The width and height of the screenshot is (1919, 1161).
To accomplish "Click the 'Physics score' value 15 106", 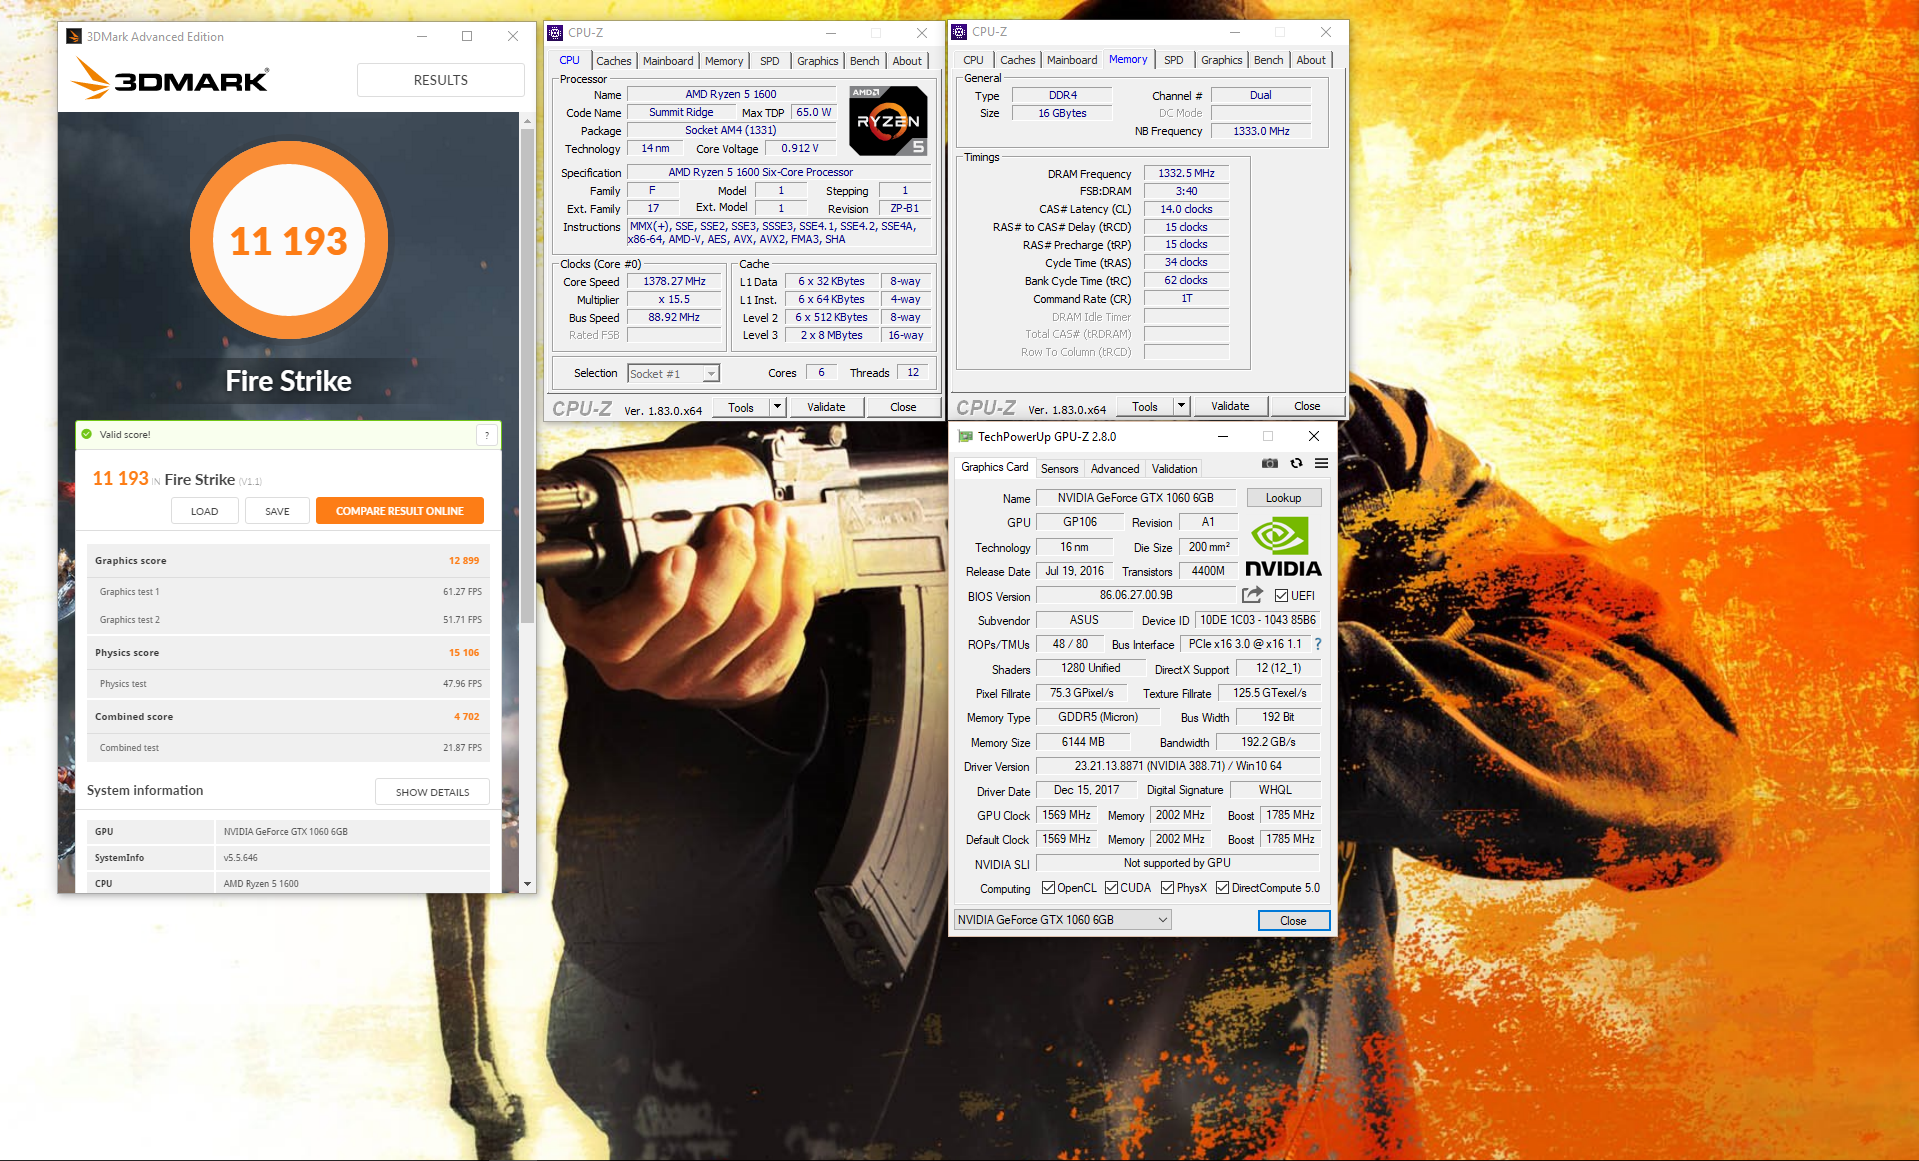I will (464, 653).
